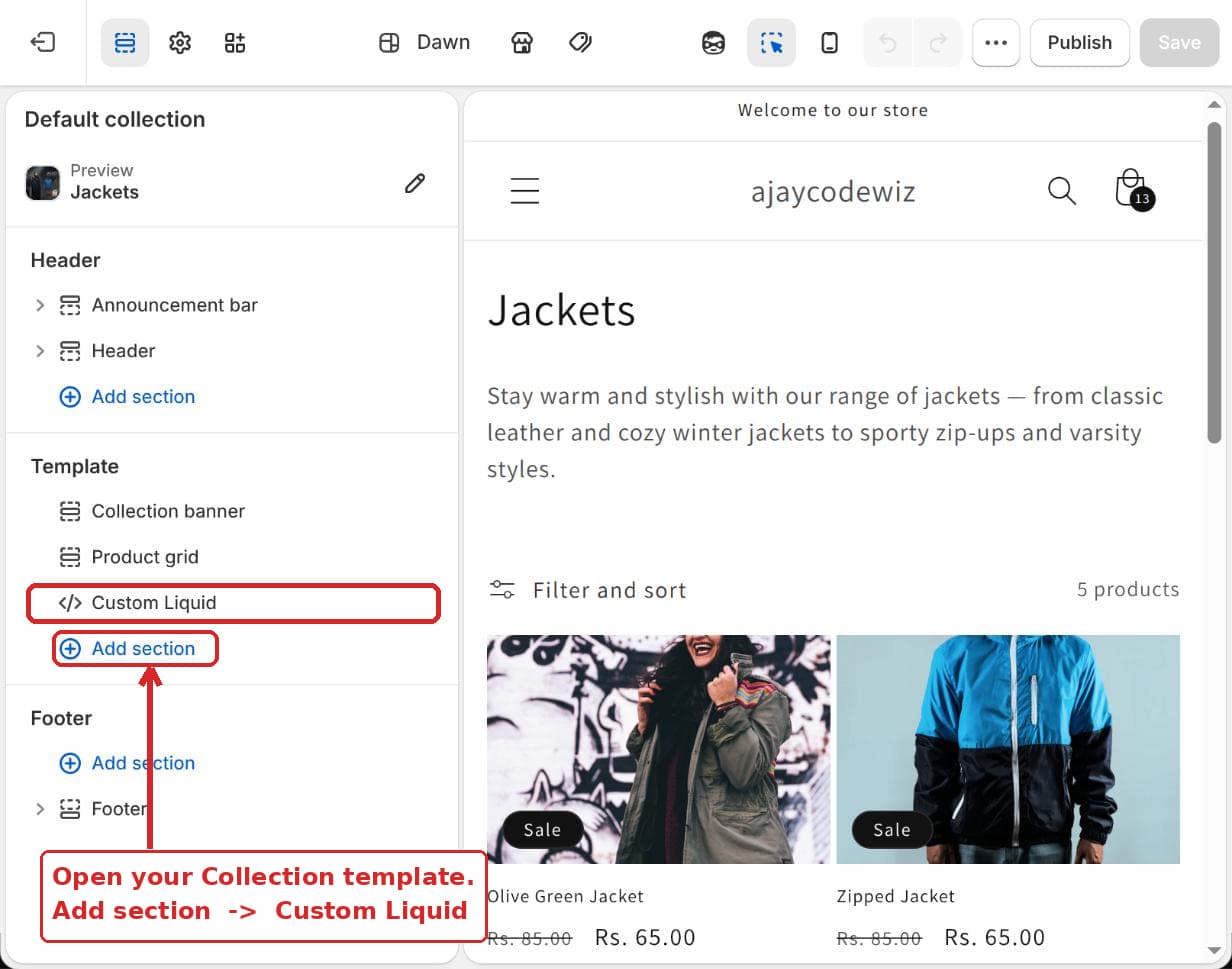Viewport: 1232px width, 969px height.
Task: Click the undo arrow
Action: 888,43
